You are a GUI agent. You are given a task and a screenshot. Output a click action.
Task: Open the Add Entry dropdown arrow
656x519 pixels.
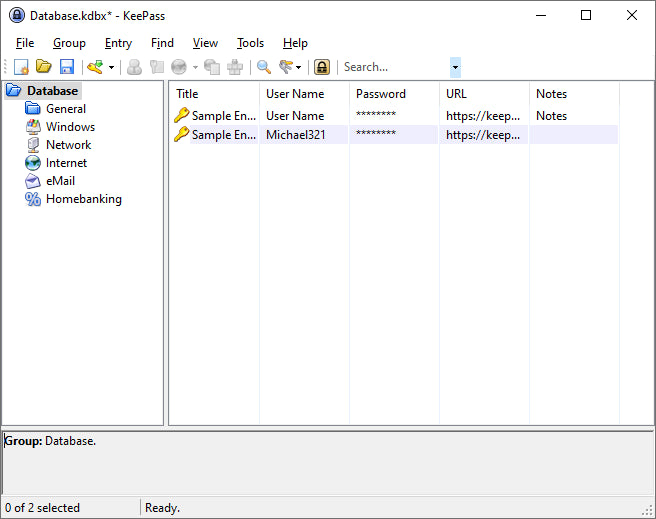point(111,67)
